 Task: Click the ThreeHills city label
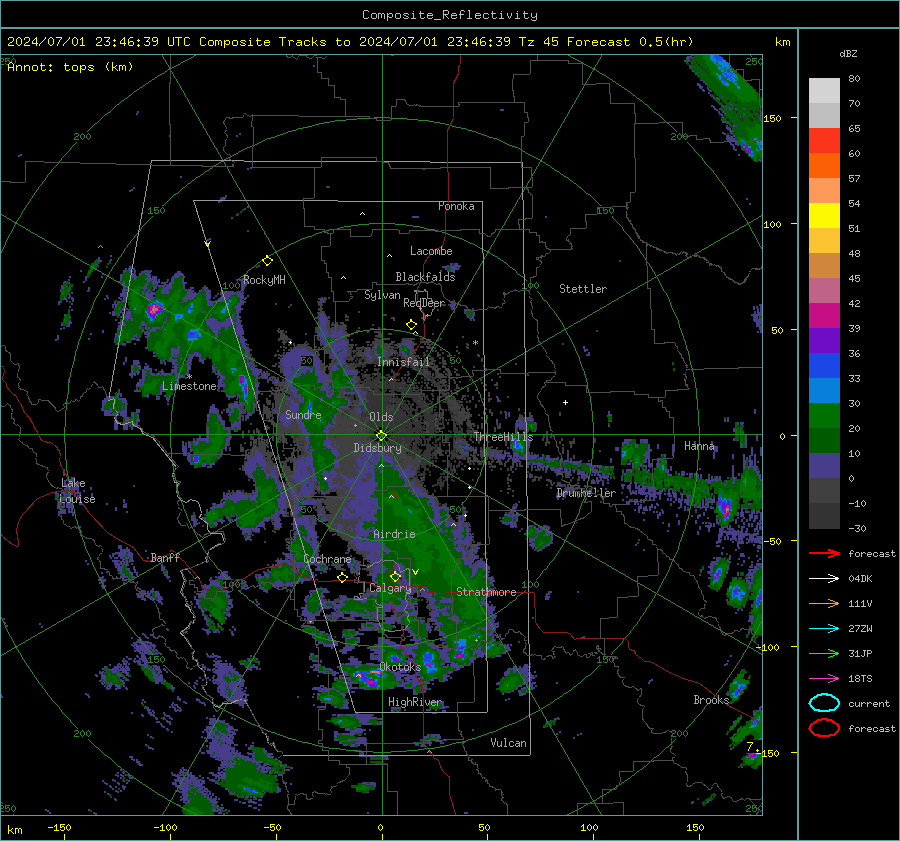[x=503, y=437]
